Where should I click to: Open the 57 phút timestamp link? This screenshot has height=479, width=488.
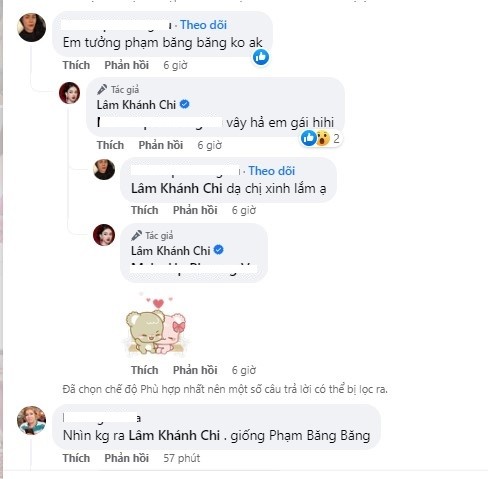[x=182, y=458]
